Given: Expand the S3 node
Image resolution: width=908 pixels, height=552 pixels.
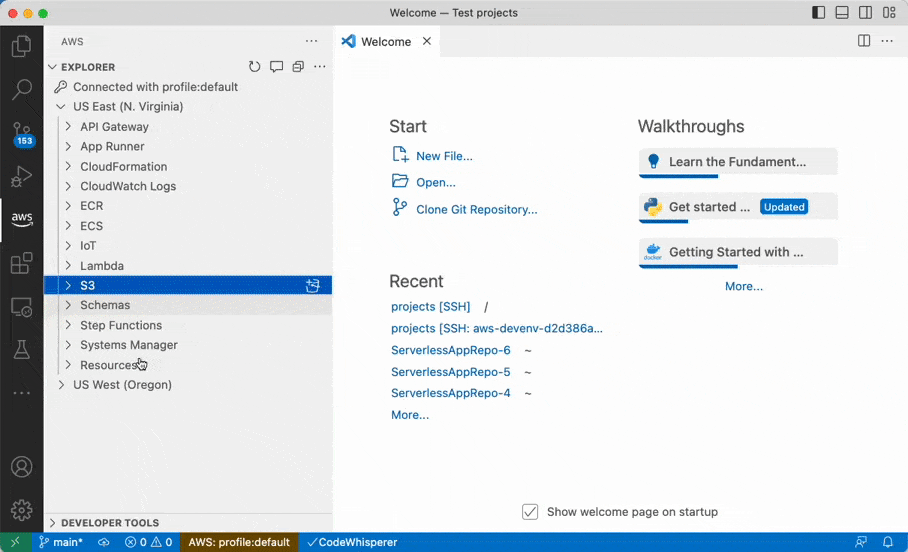Looking at the screenshot, I should coord(68,285).
